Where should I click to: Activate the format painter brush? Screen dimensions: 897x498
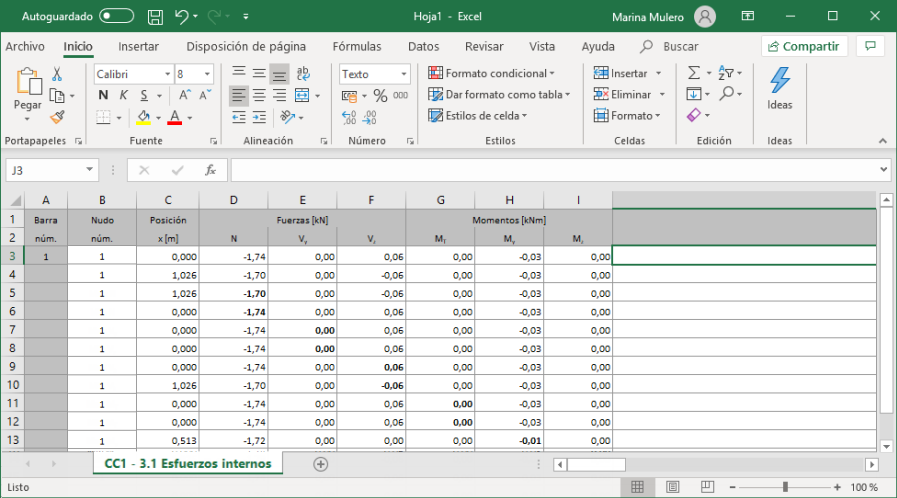57,117
